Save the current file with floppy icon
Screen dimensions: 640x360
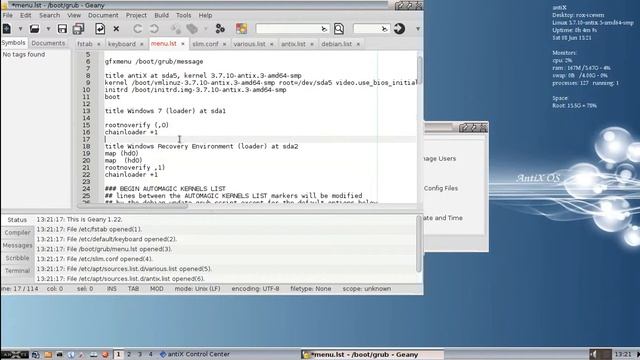point(62,29)
